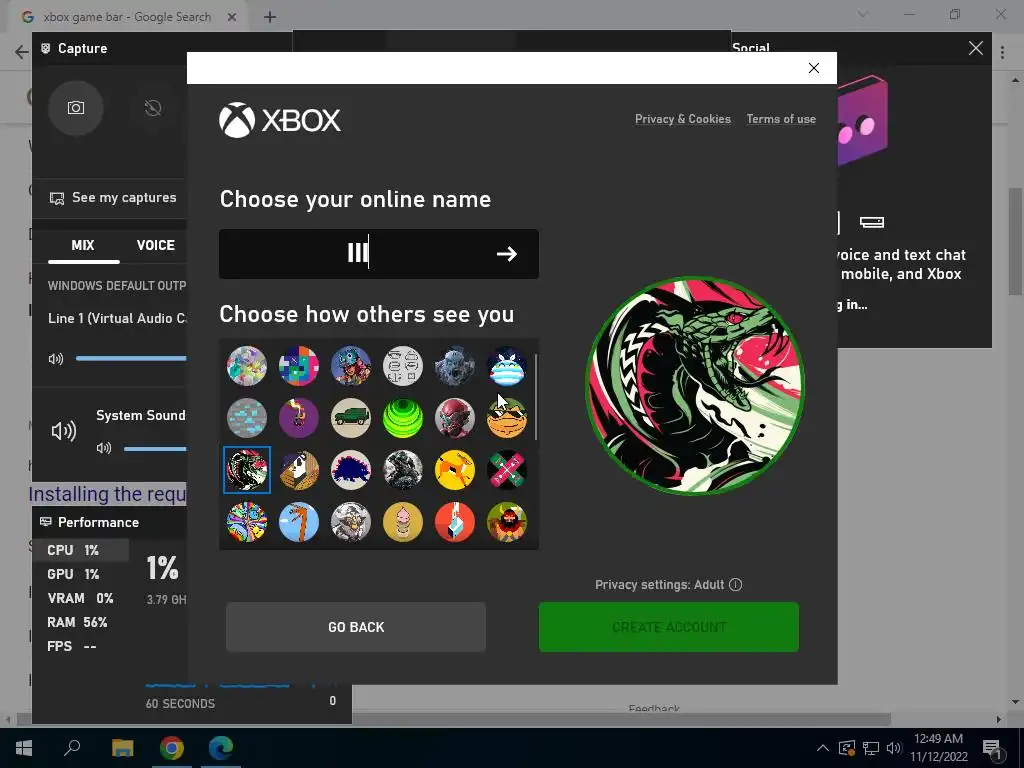This screenshot has height=768, width=1024.
Task: Choose the giraffe on blue sky avatar
Action: coord(298,522)
